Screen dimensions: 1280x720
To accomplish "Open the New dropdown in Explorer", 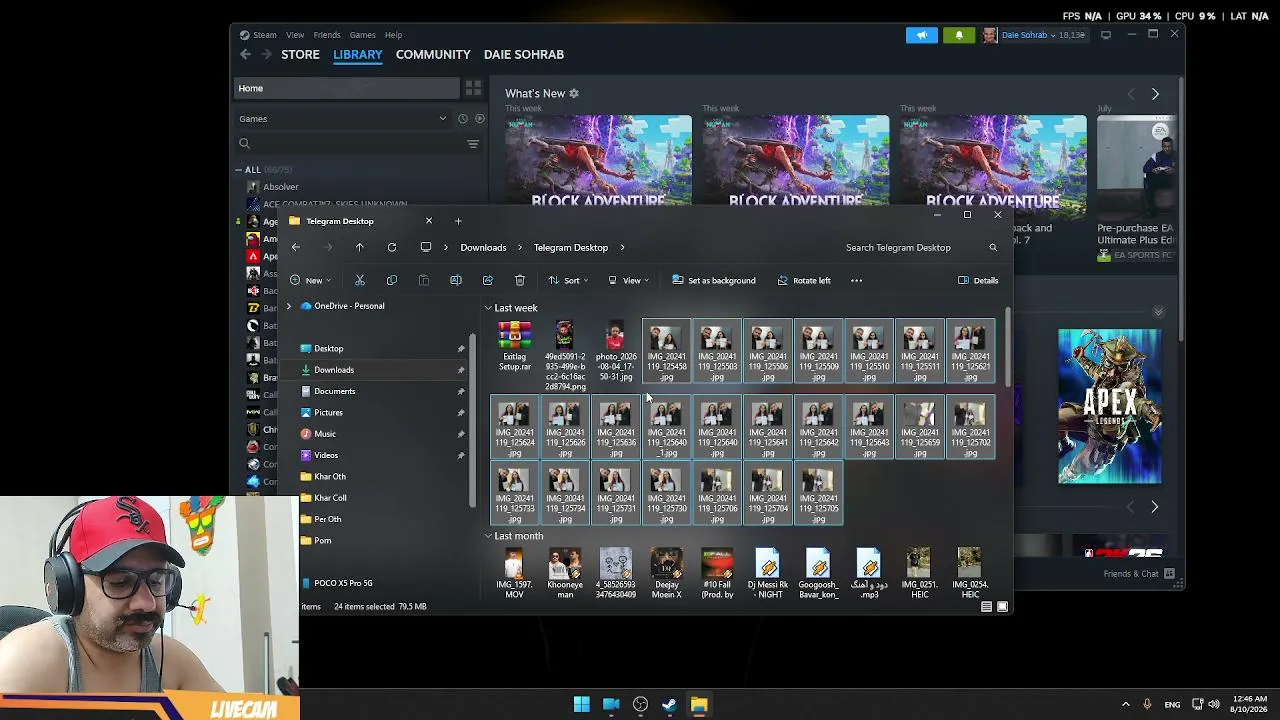I will tap(310, 280).
